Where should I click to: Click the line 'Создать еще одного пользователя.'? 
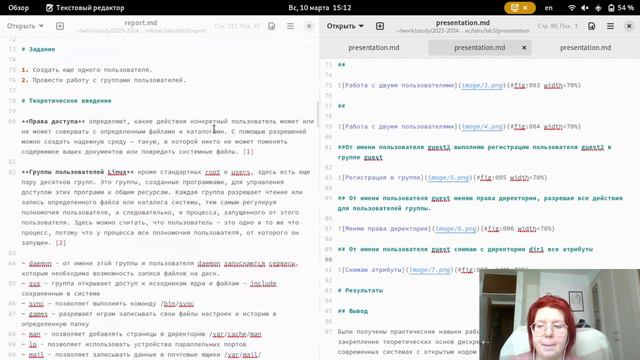[x=92, y=70]
